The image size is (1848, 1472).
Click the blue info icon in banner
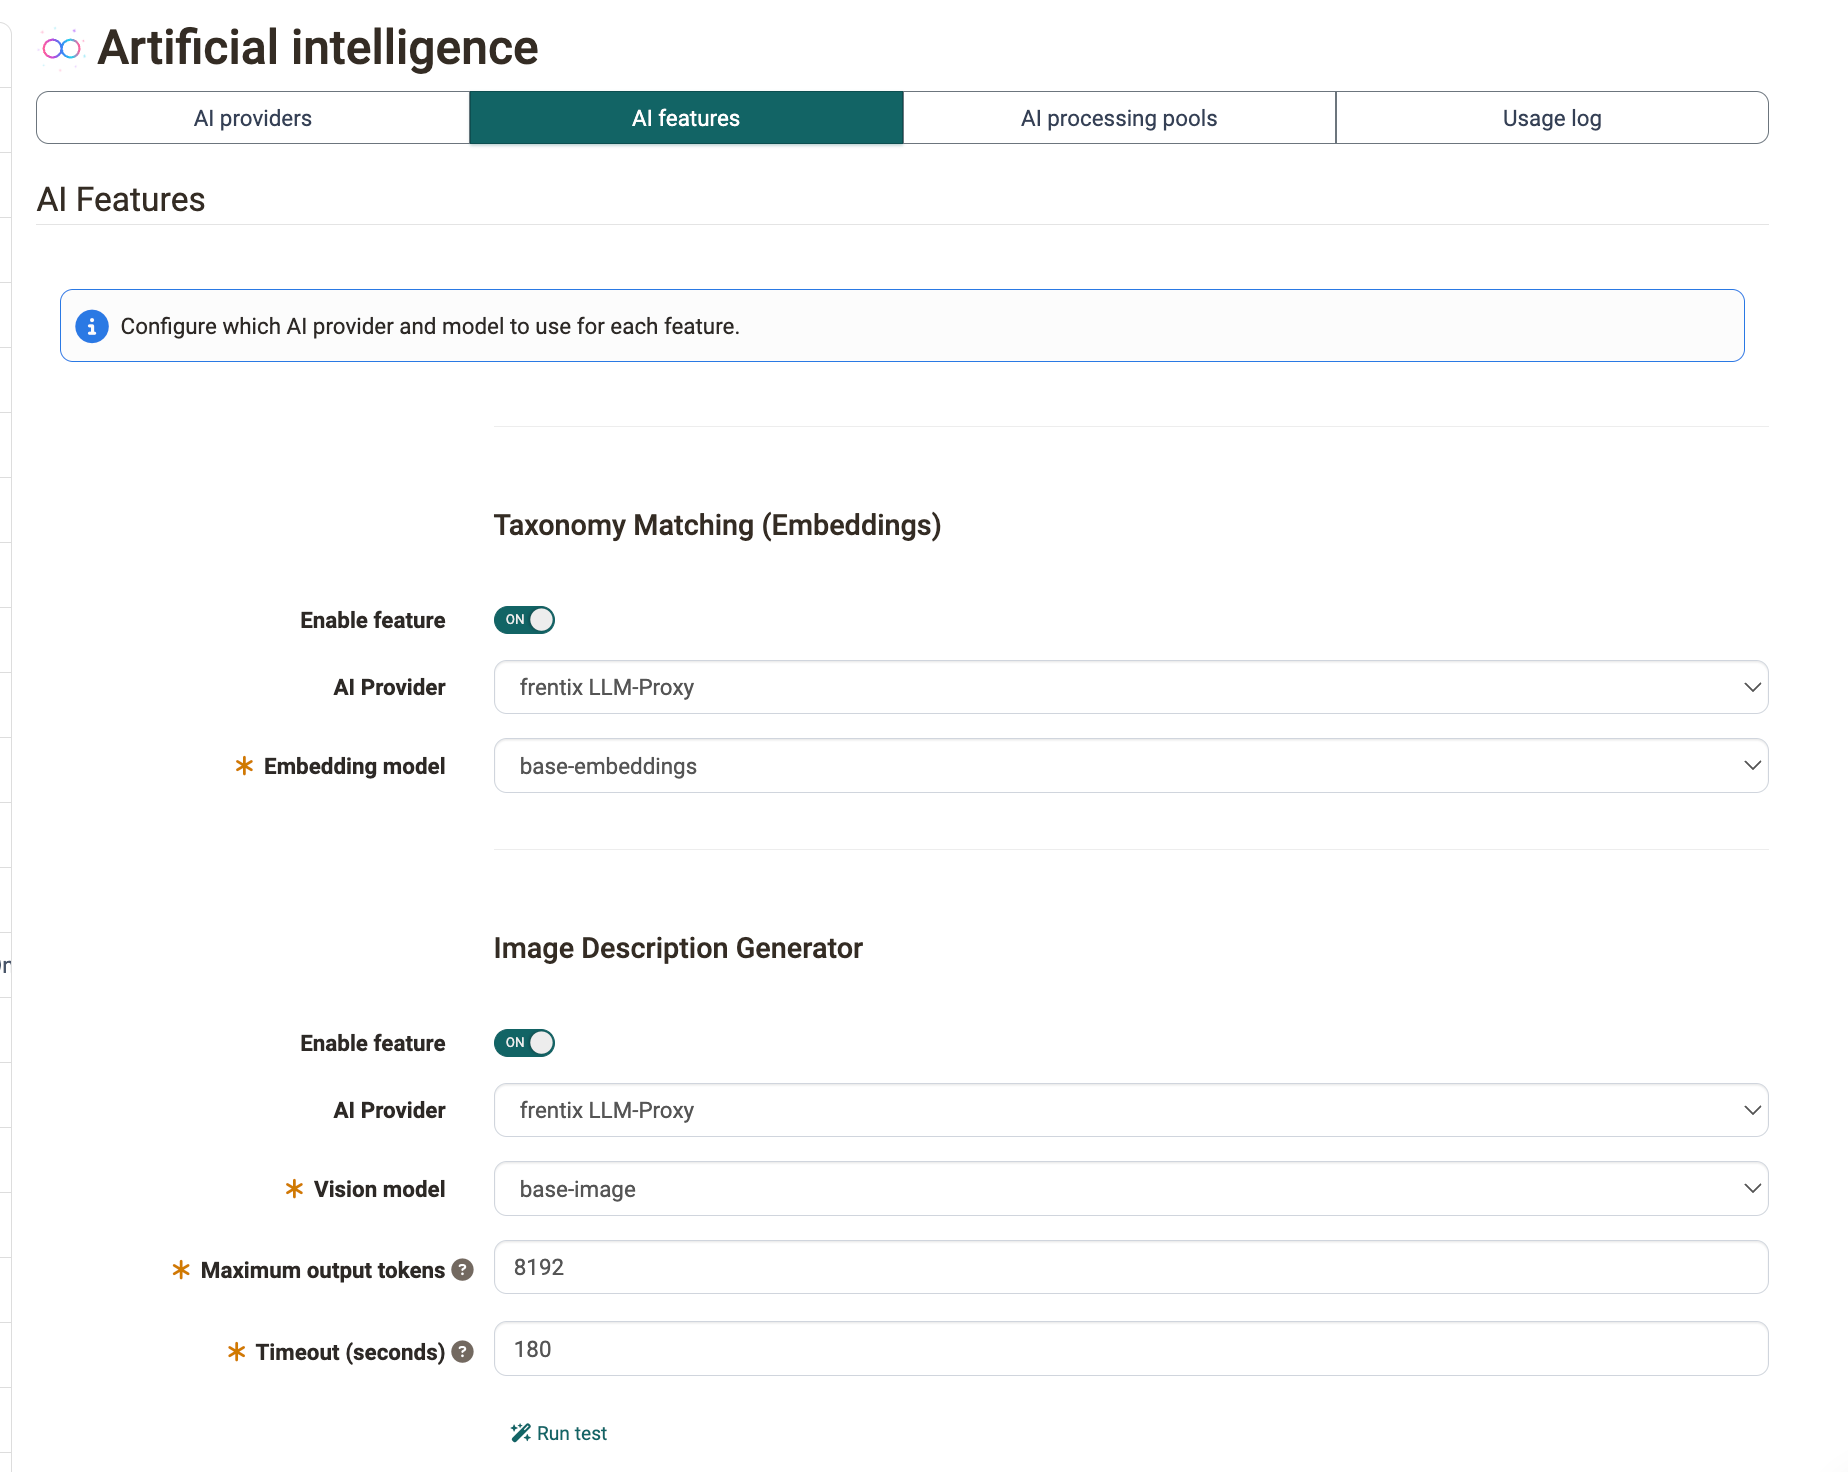[x=92, y=326]
